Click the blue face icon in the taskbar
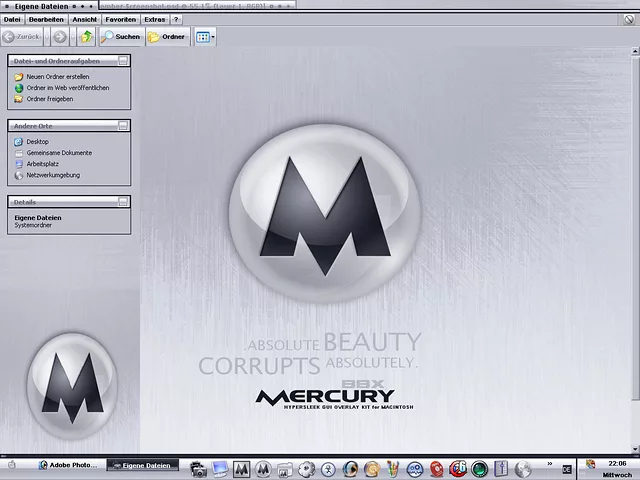The height and width of the screenshot is (480, 640). tap(415, 469)
